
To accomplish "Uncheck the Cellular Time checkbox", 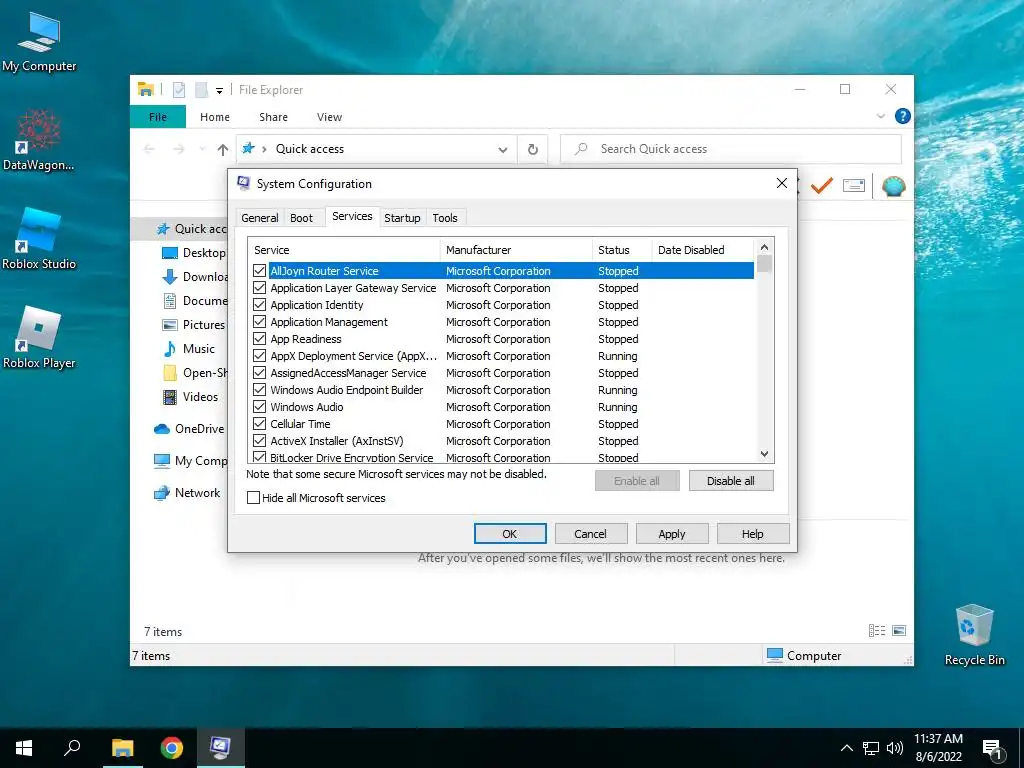I will (x=259, y=423).
